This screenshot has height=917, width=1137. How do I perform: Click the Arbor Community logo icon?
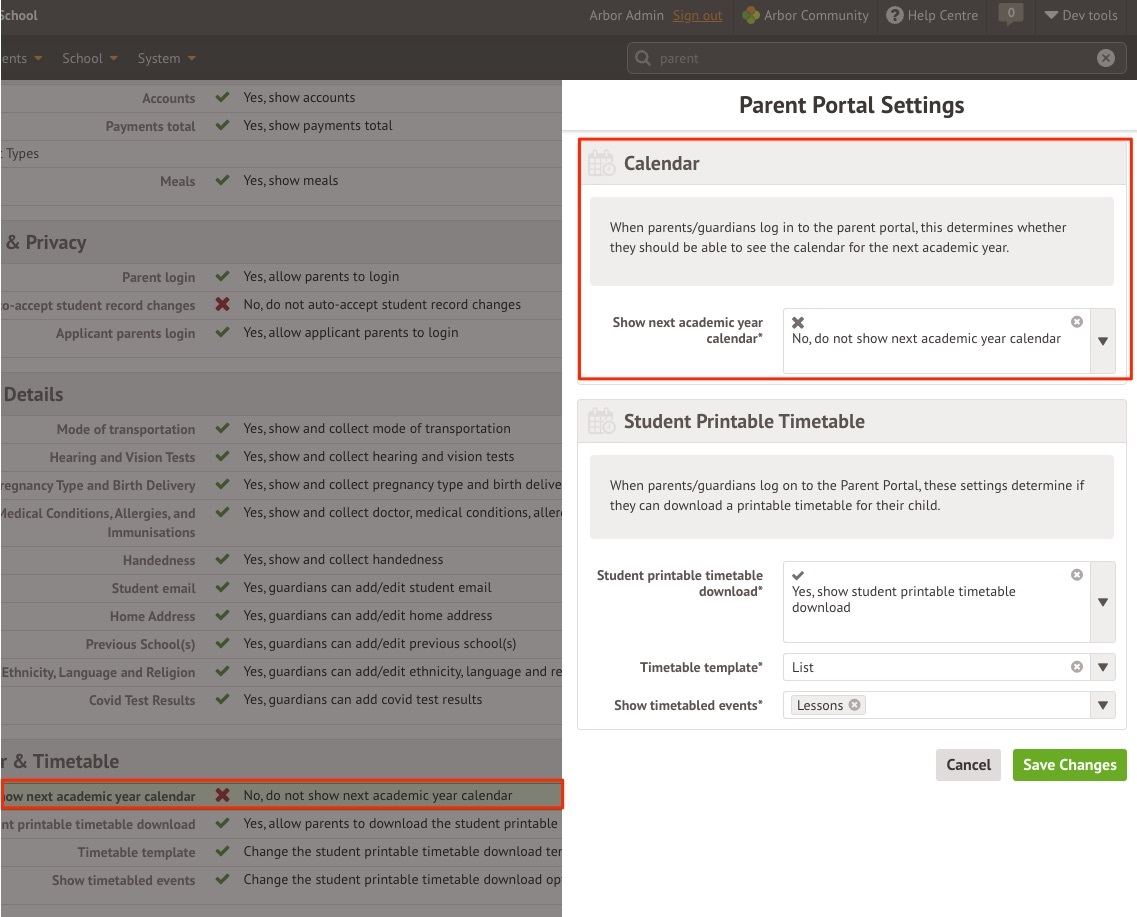tap(751, 15)
